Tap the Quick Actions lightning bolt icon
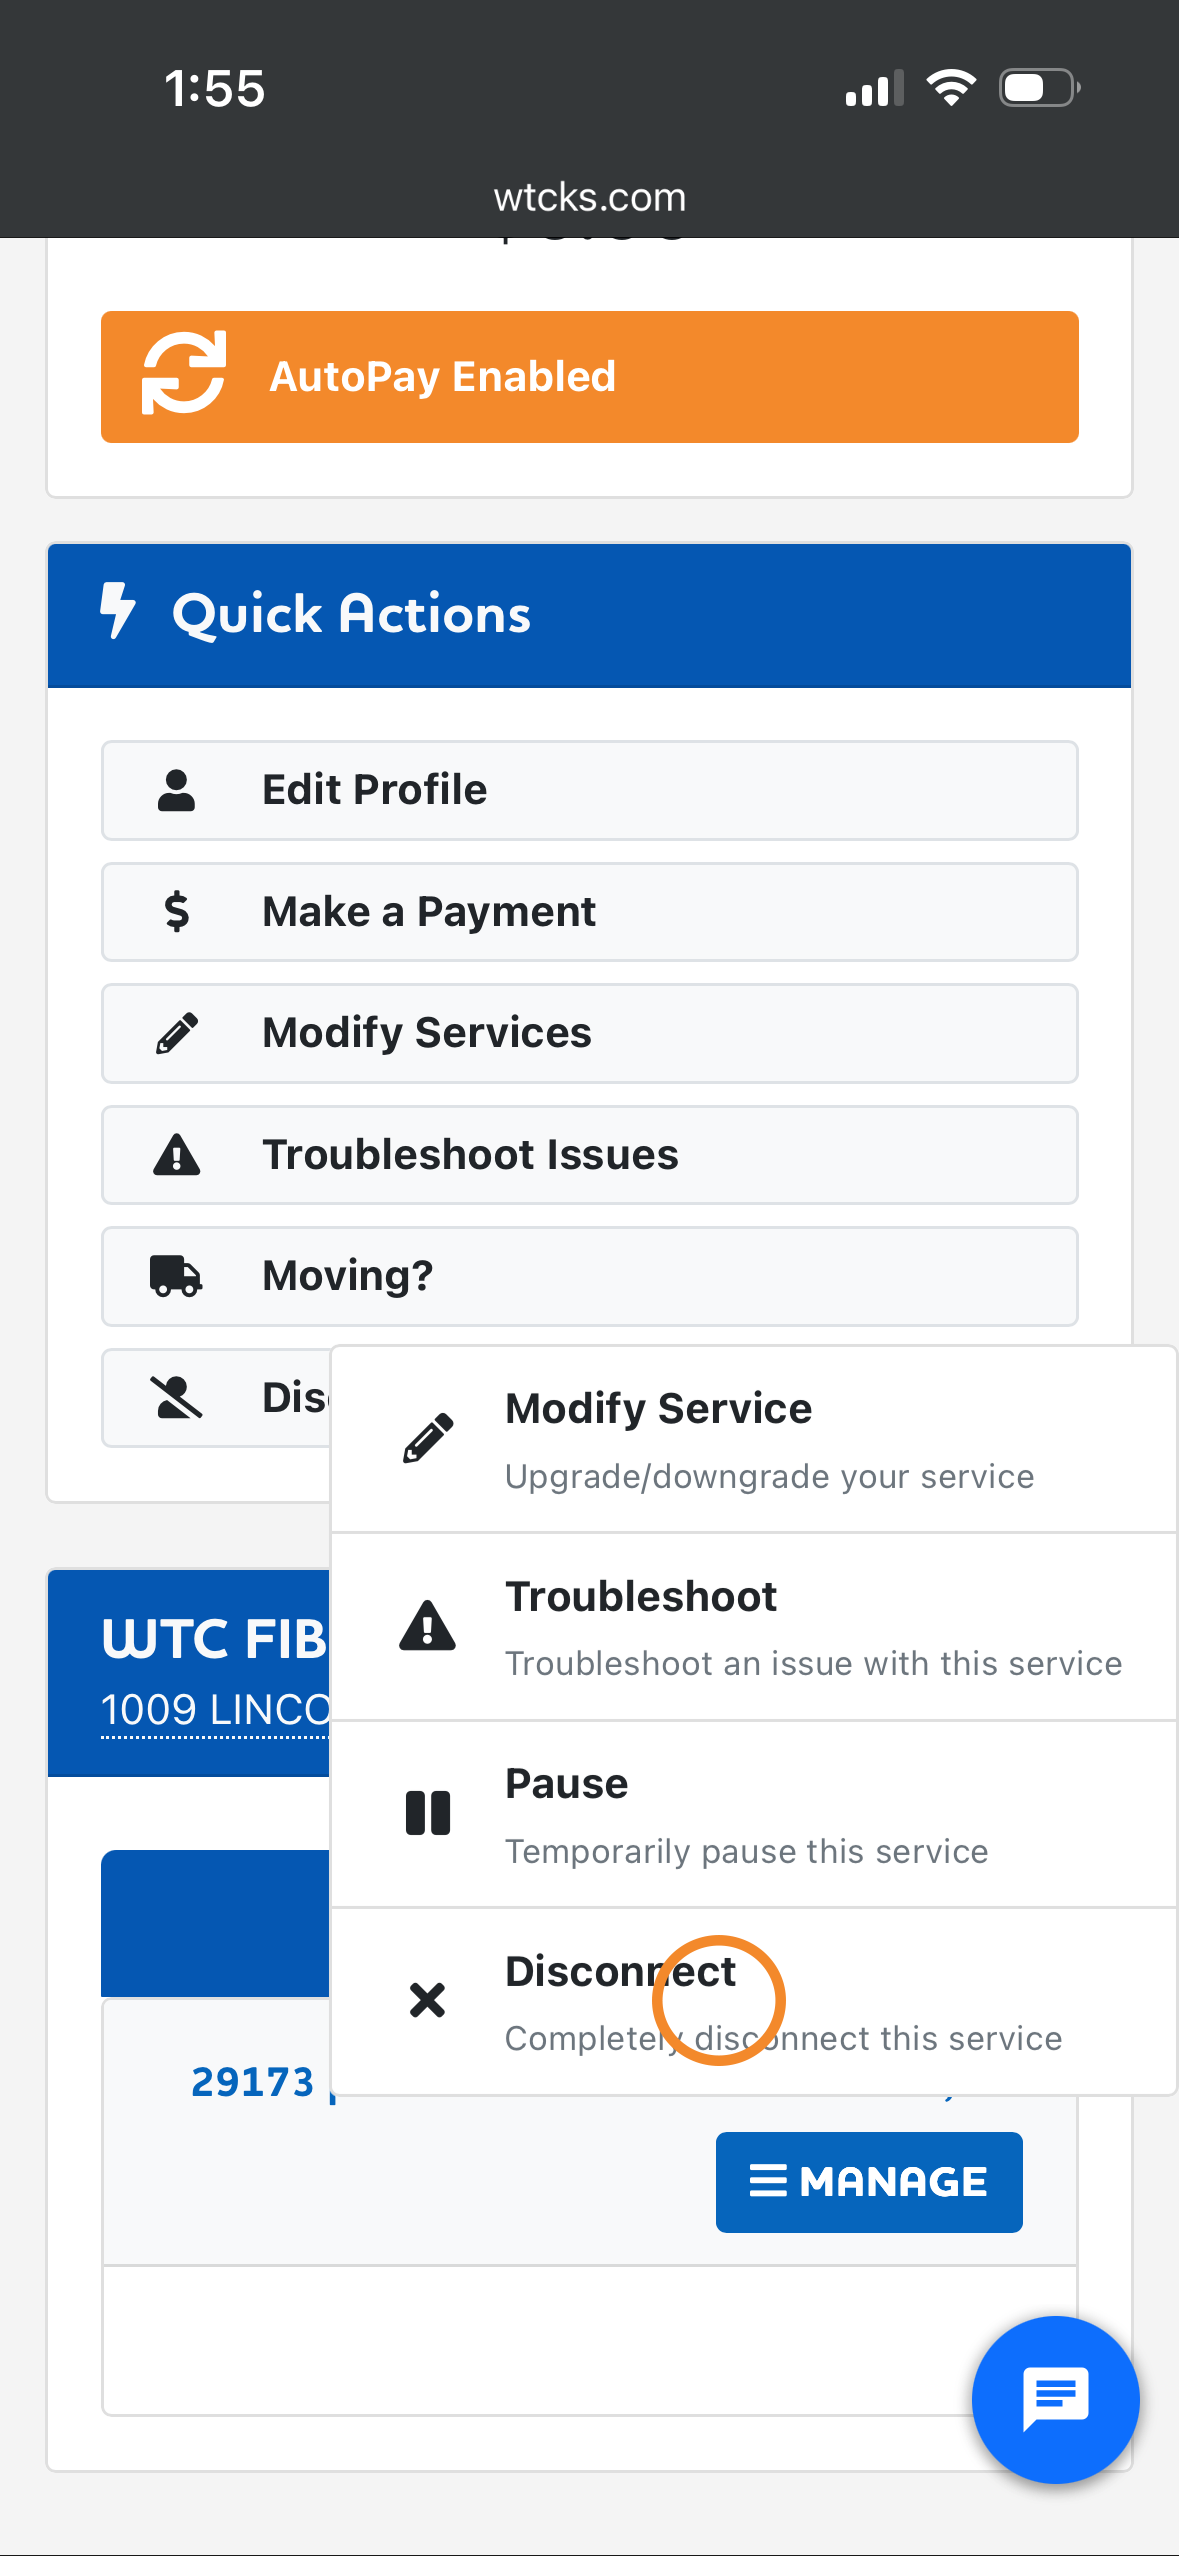1179x2556 pixels. [x=117, y=610]
